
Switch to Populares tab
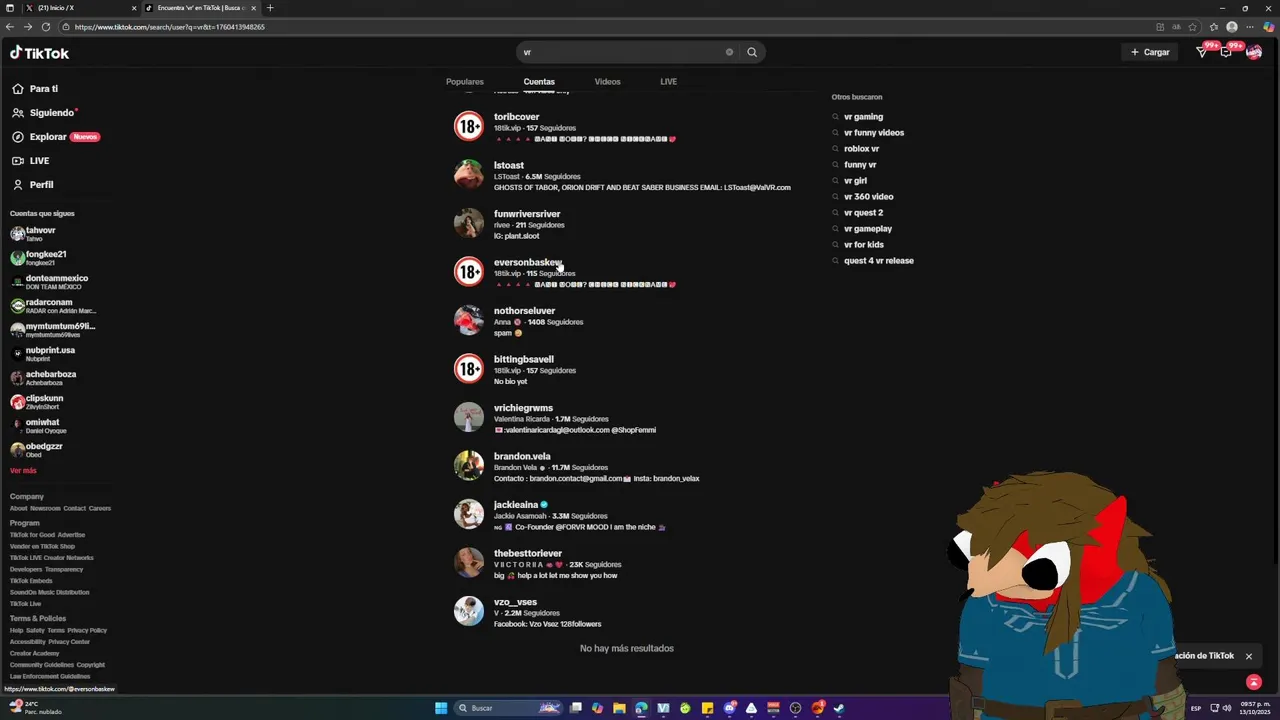pos(465,82)
